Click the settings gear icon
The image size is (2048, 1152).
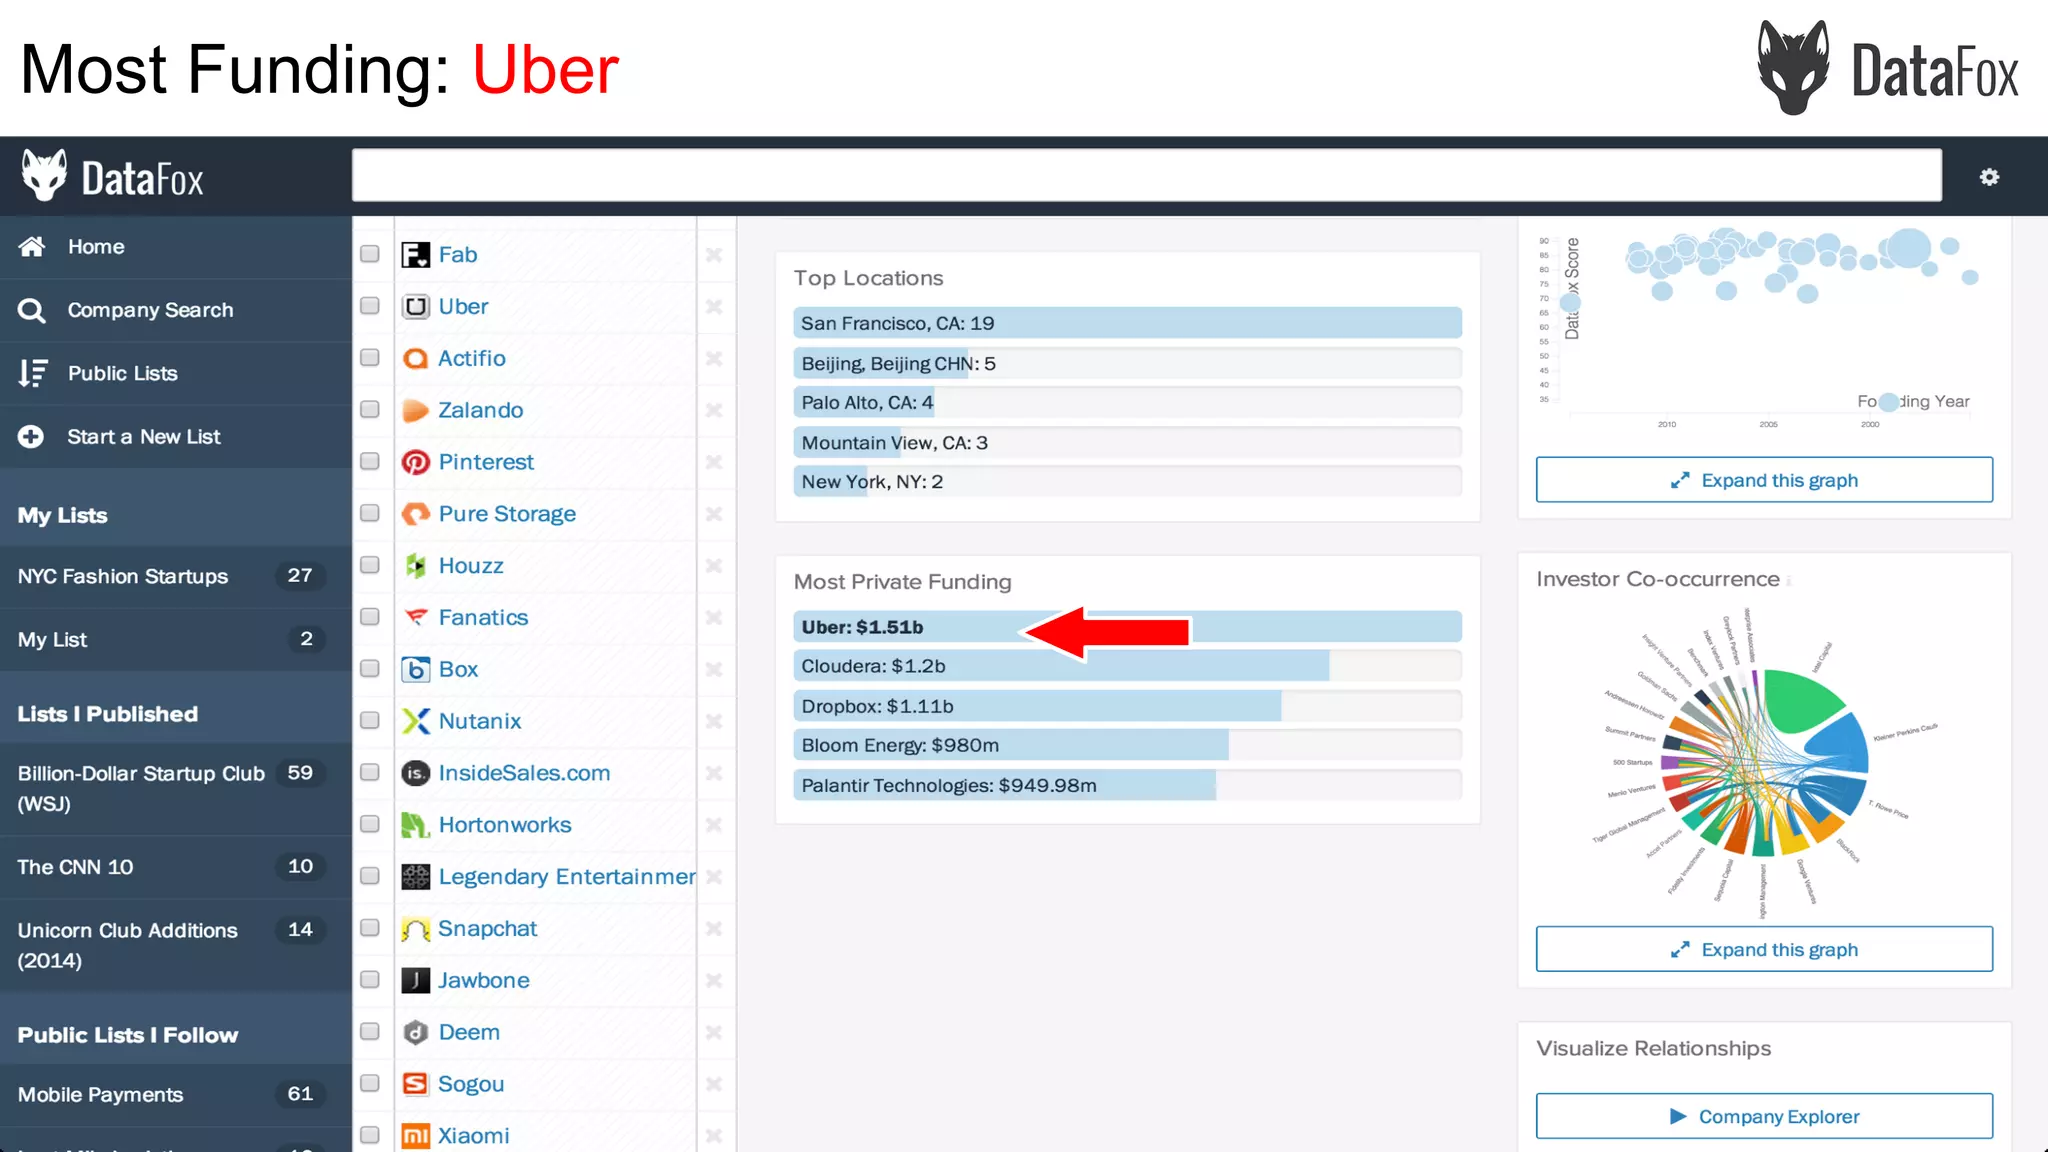pyautogui.click(x=1989, y=177)
